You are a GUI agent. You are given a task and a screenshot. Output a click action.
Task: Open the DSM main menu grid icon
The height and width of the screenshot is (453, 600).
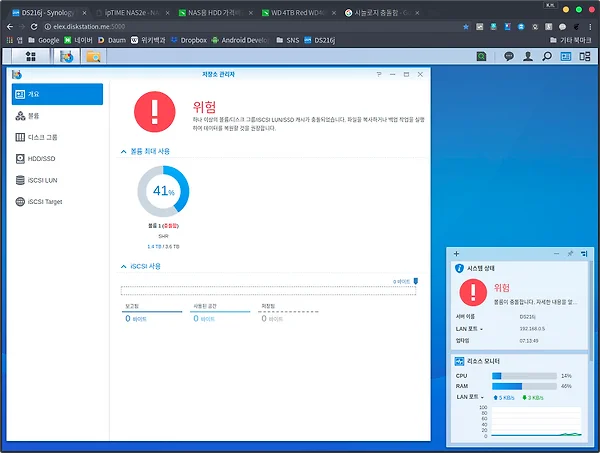pyautogui.click(x=31, y=57)
